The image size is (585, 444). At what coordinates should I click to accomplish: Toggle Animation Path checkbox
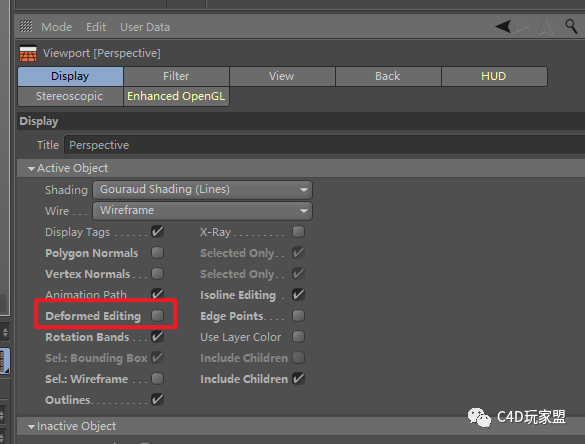click(x=157, y=294)
